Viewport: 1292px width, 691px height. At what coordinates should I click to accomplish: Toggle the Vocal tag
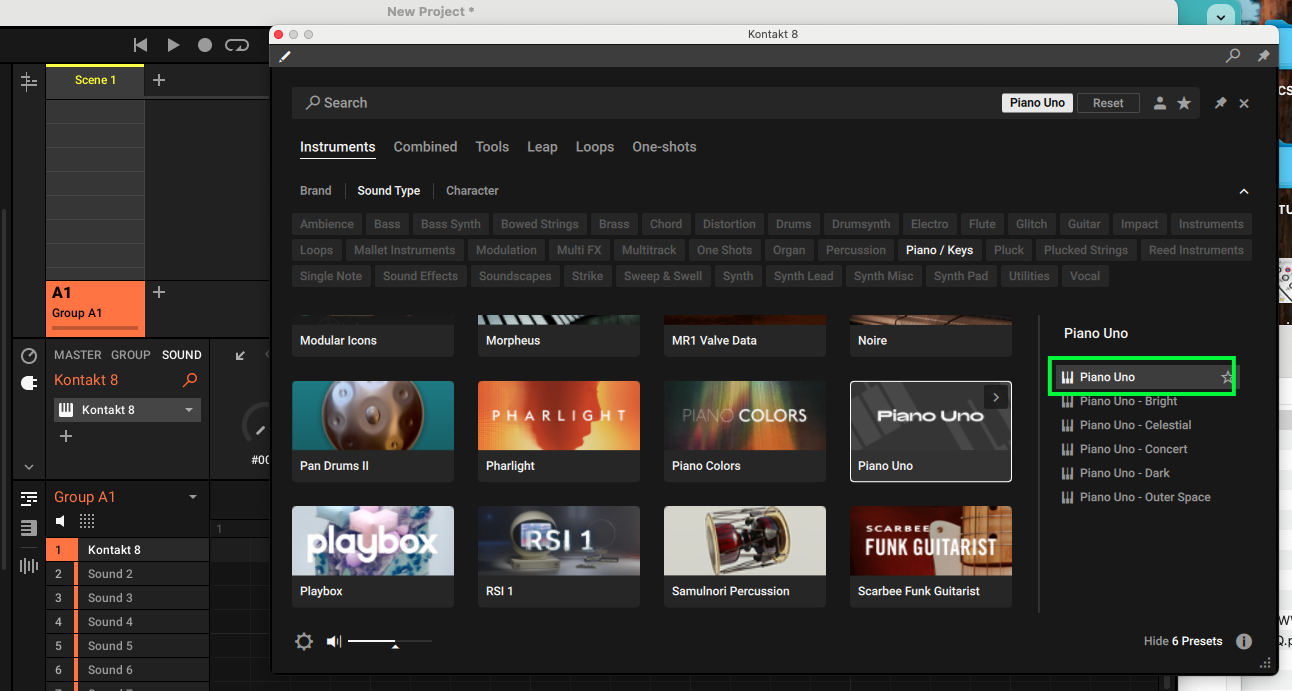click(1085, 276)
